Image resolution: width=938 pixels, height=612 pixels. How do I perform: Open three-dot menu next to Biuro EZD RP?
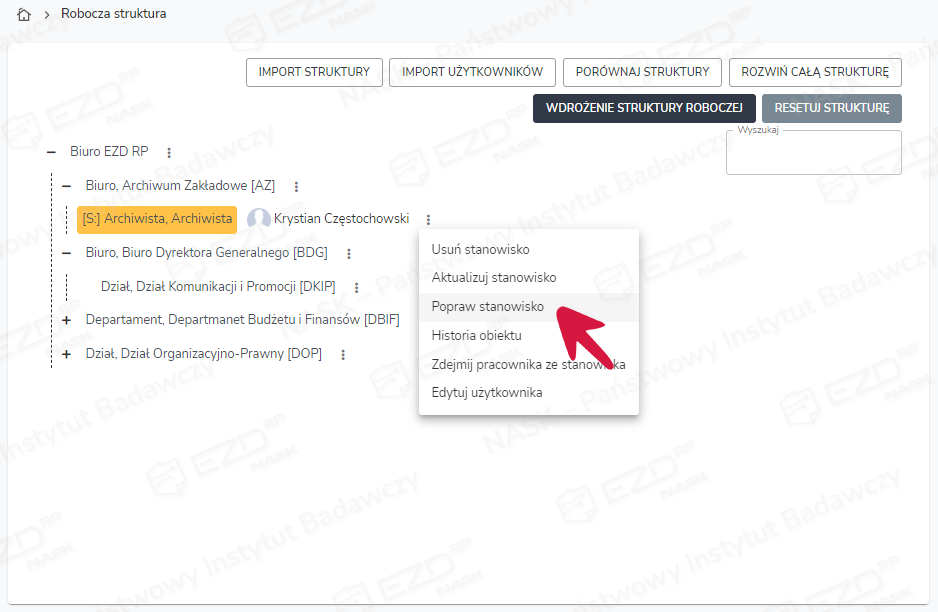(169, 153)
